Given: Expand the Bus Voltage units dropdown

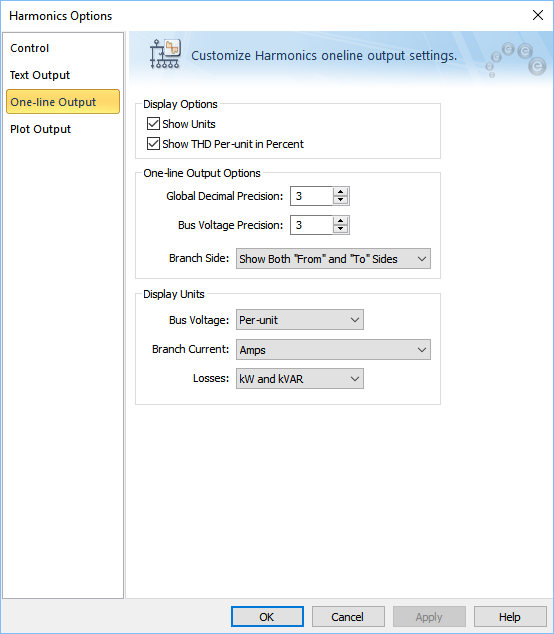Looking at the screenshot, I should coord(300,320).
